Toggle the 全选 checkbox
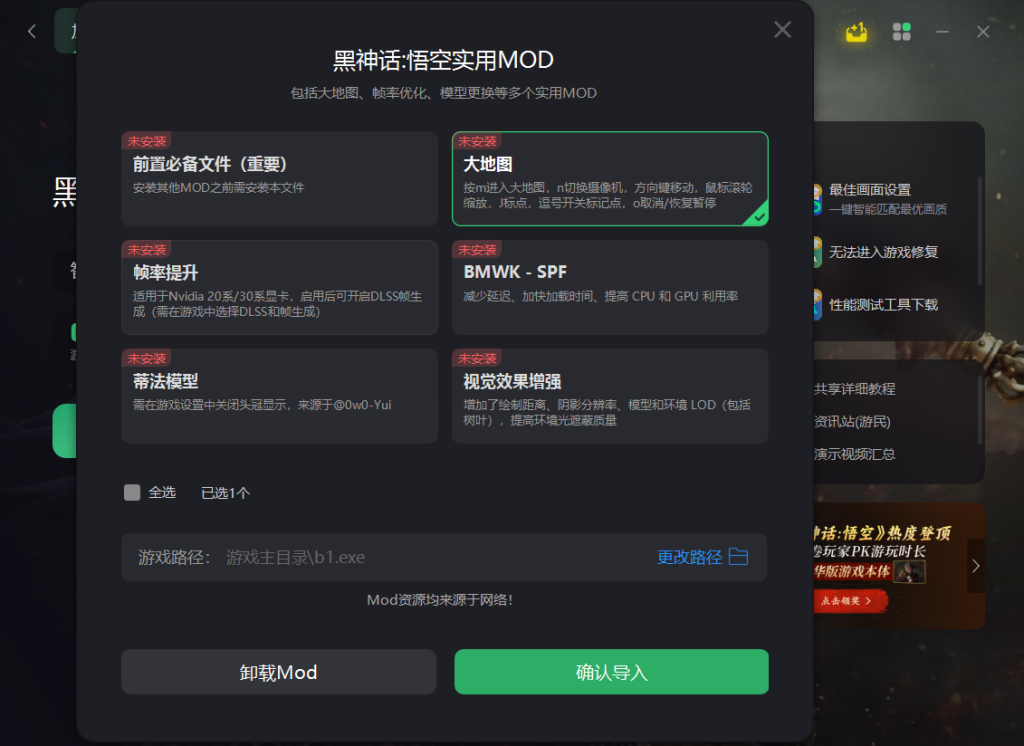The image size is (1024, 746). pos(132,493)
